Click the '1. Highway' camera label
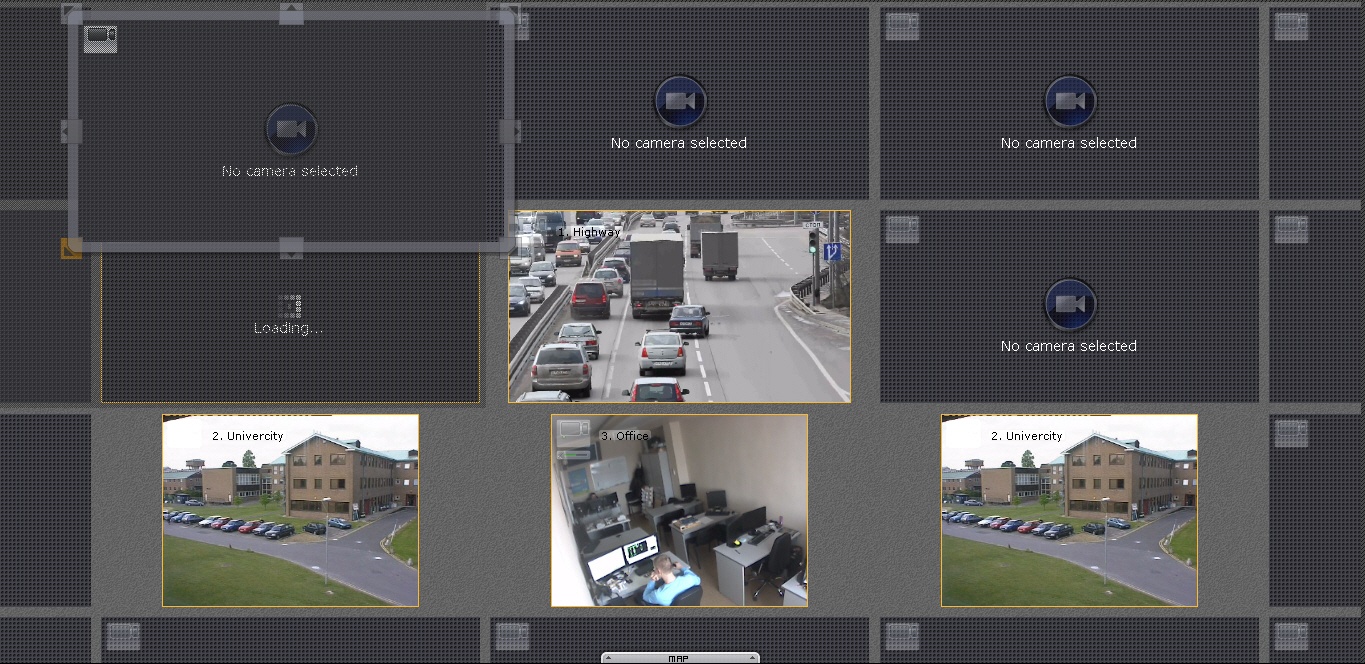Screen dimensions: 1365x664 (590, 232)
